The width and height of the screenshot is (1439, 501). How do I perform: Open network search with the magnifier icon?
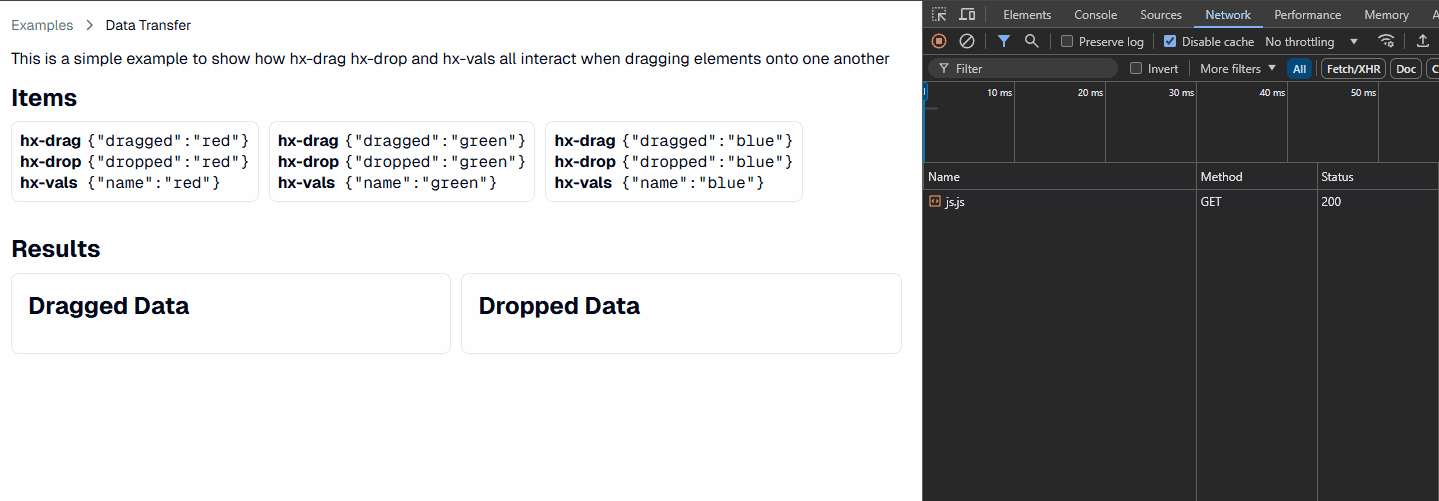pyautogui.click(x=1032, y=41)
